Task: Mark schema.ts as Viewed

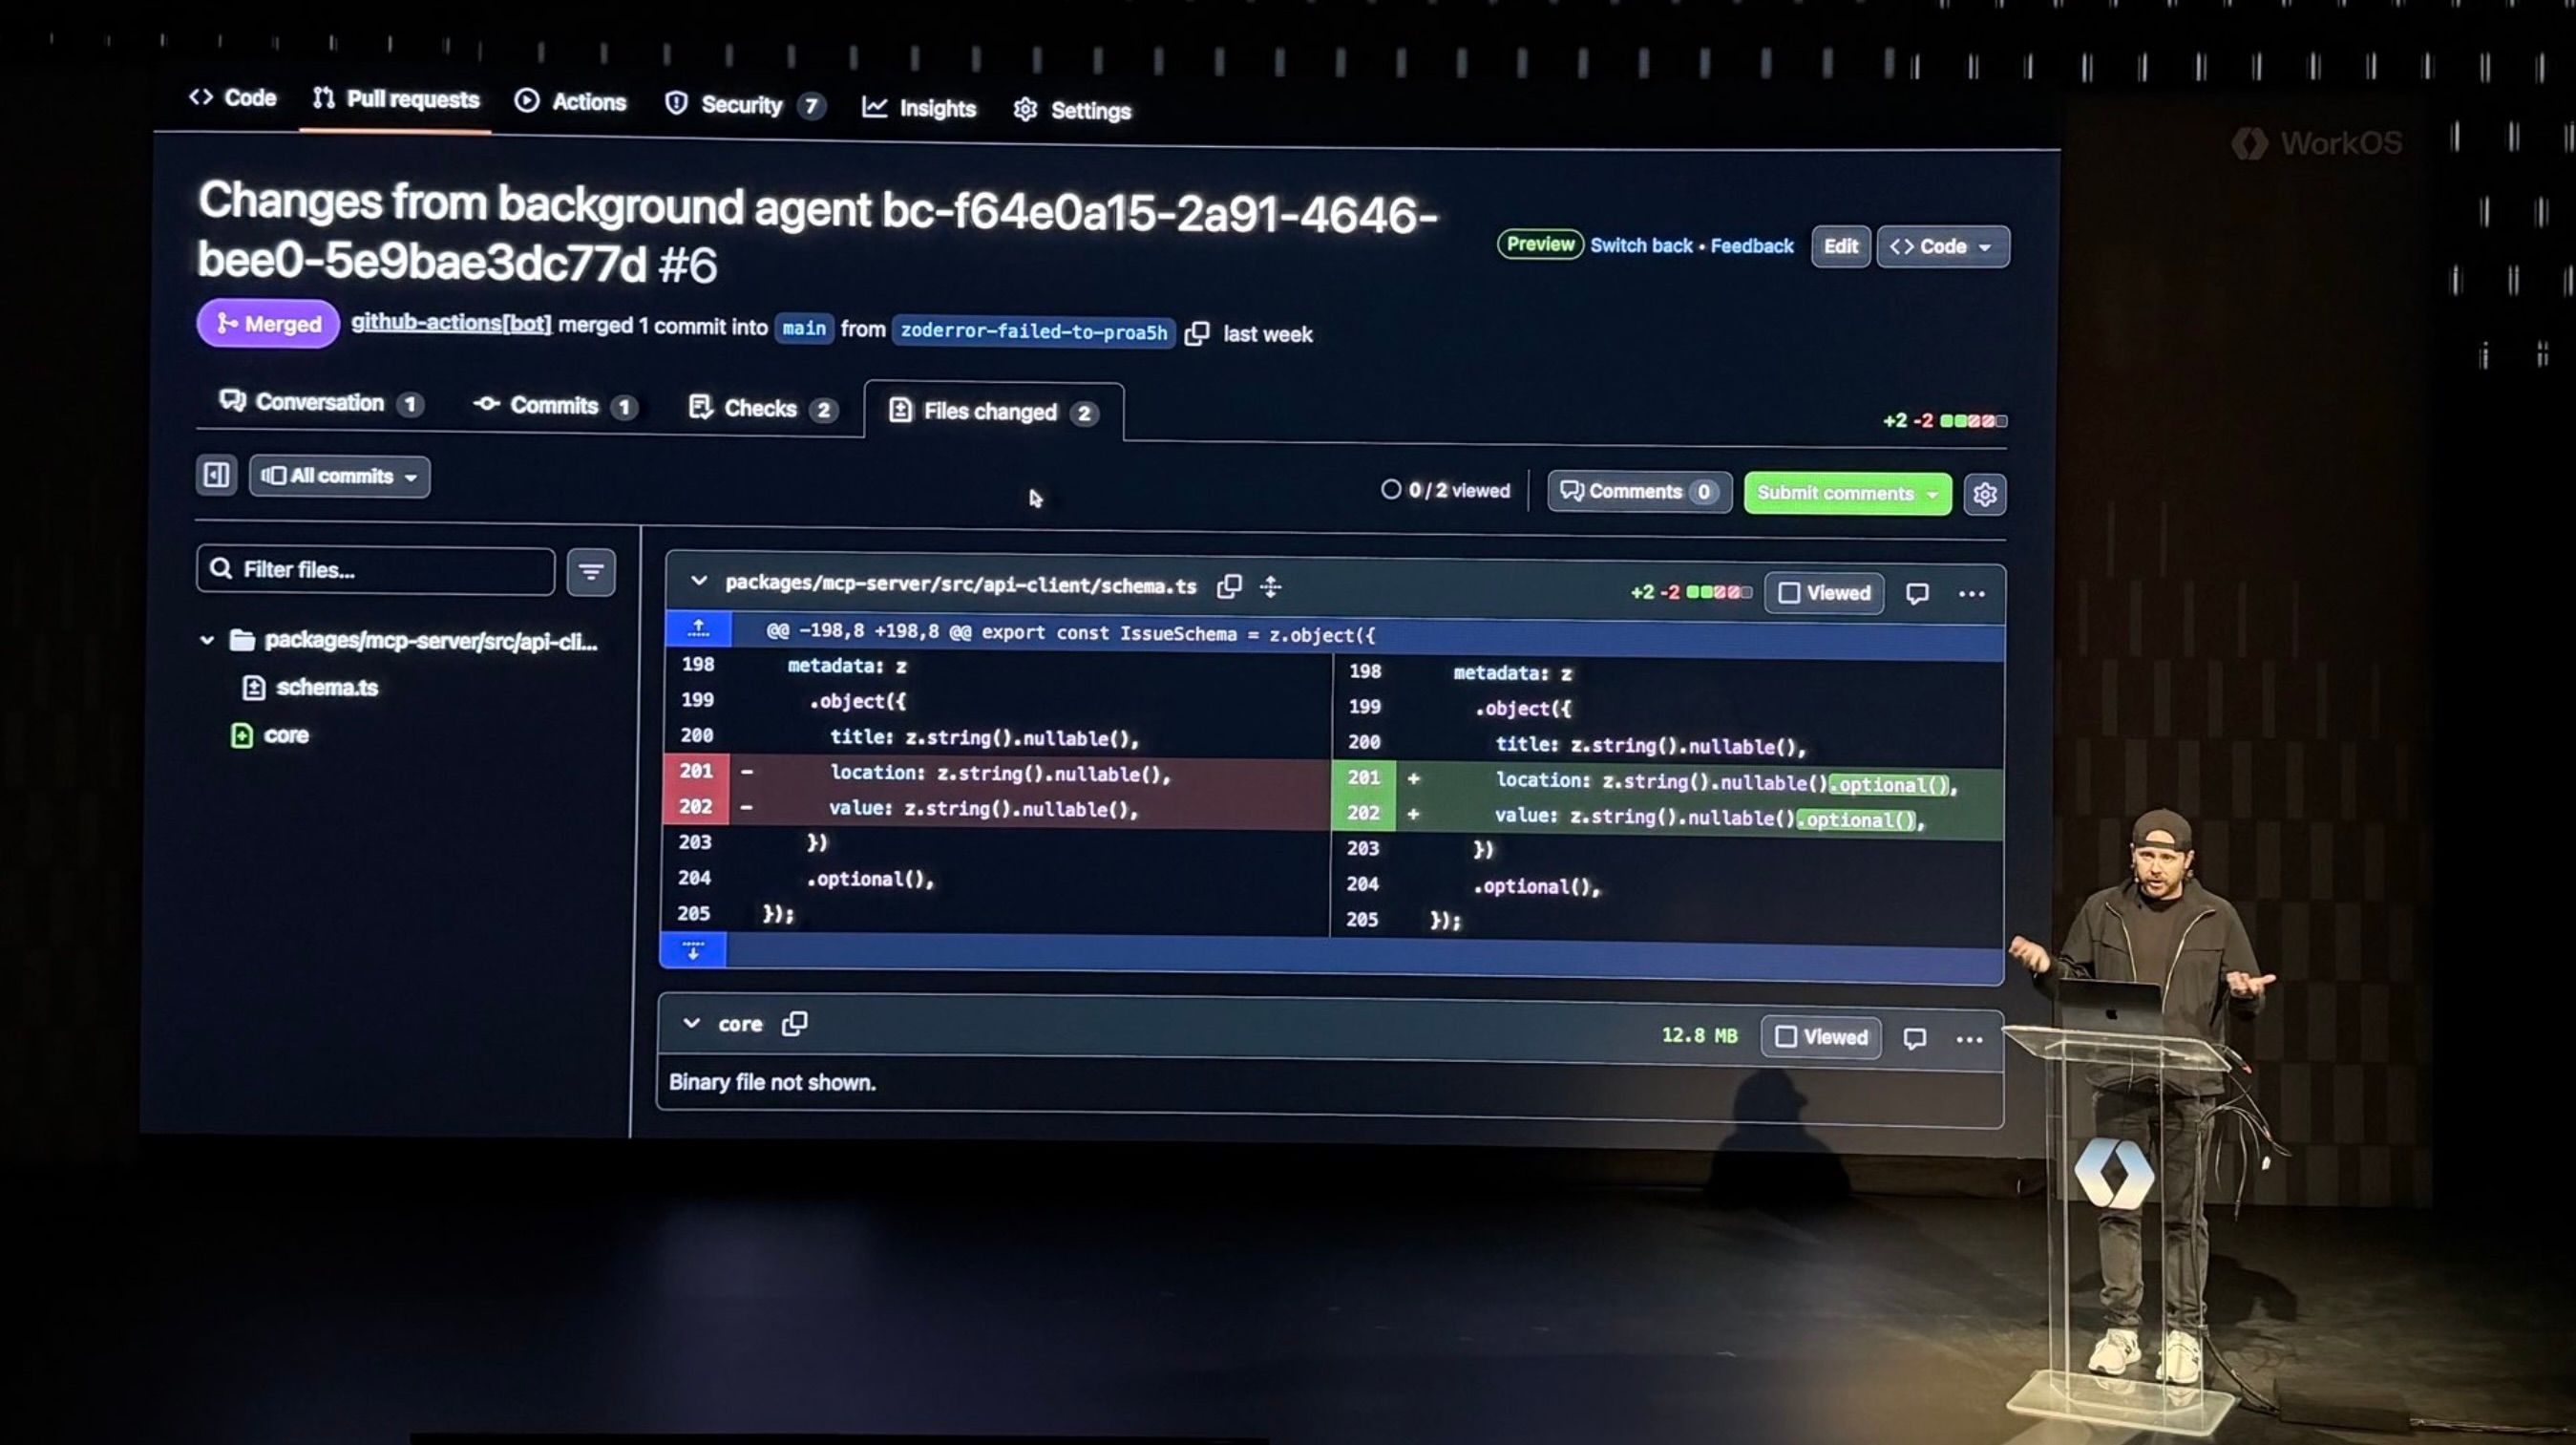Action: click(1824, 593)
